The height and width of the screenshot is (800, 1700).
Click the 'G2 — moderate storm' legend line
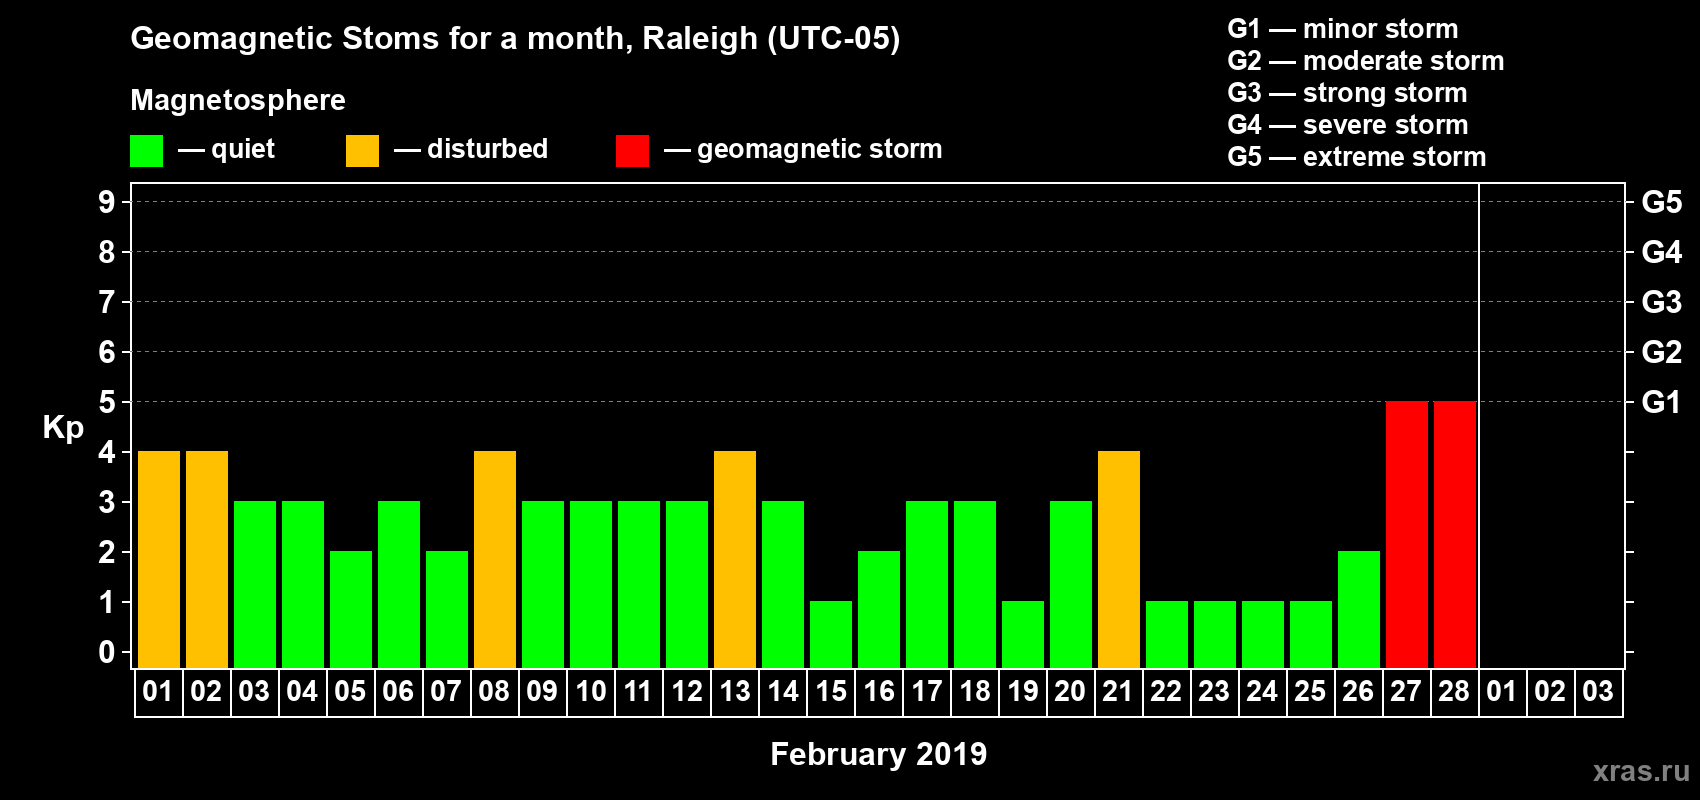pos(1365,61)
